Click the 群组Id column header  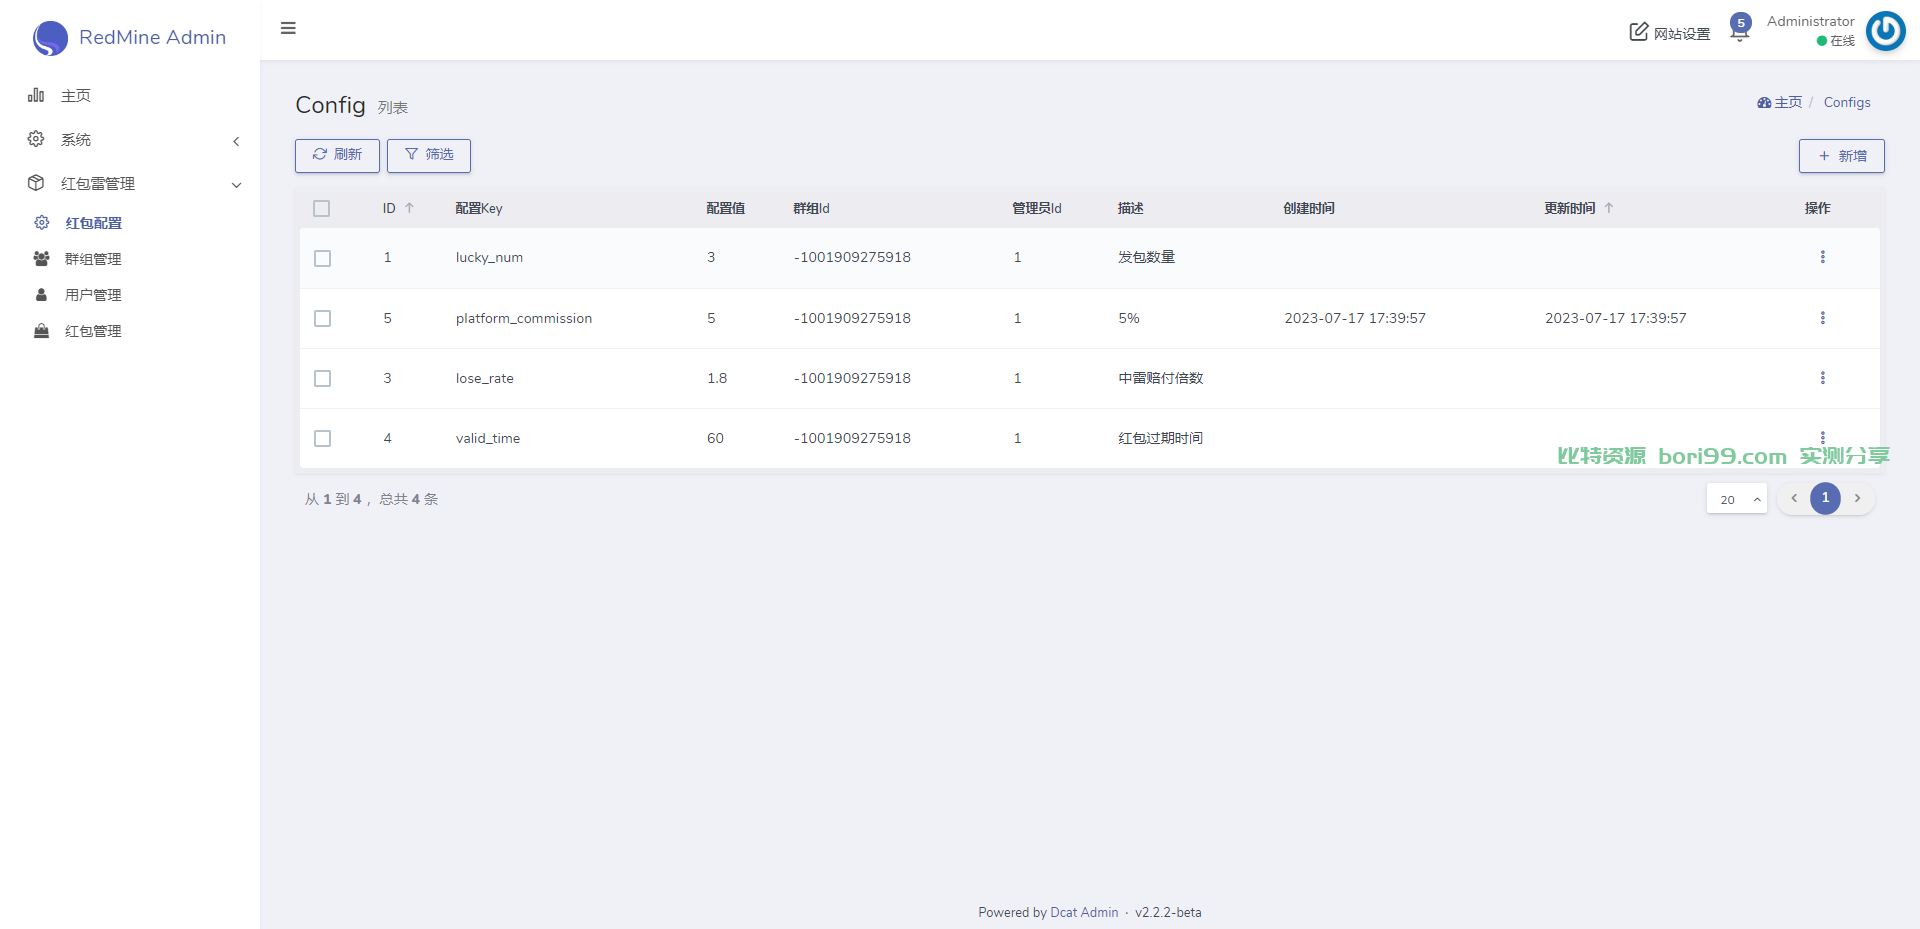coord(811,208)
